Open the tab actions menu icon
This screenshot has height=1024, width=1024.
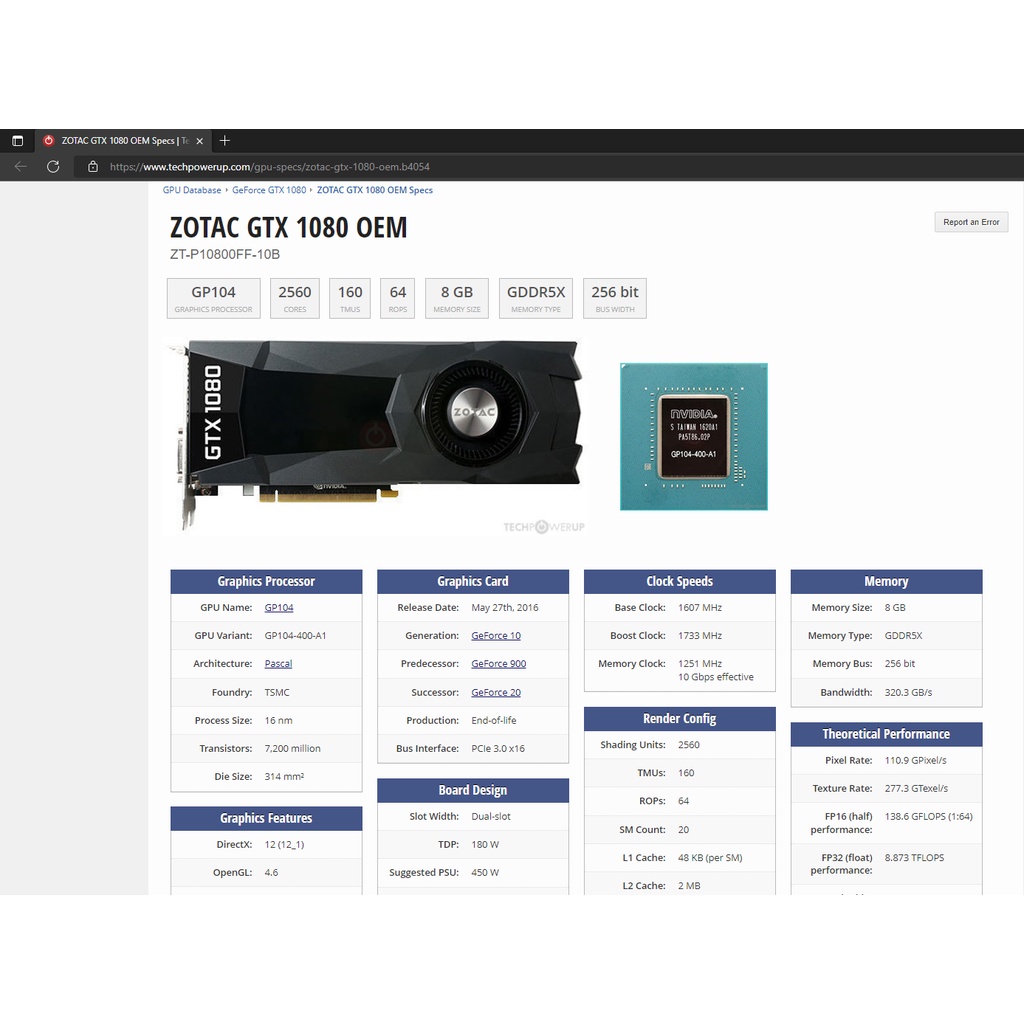[17, 141]
